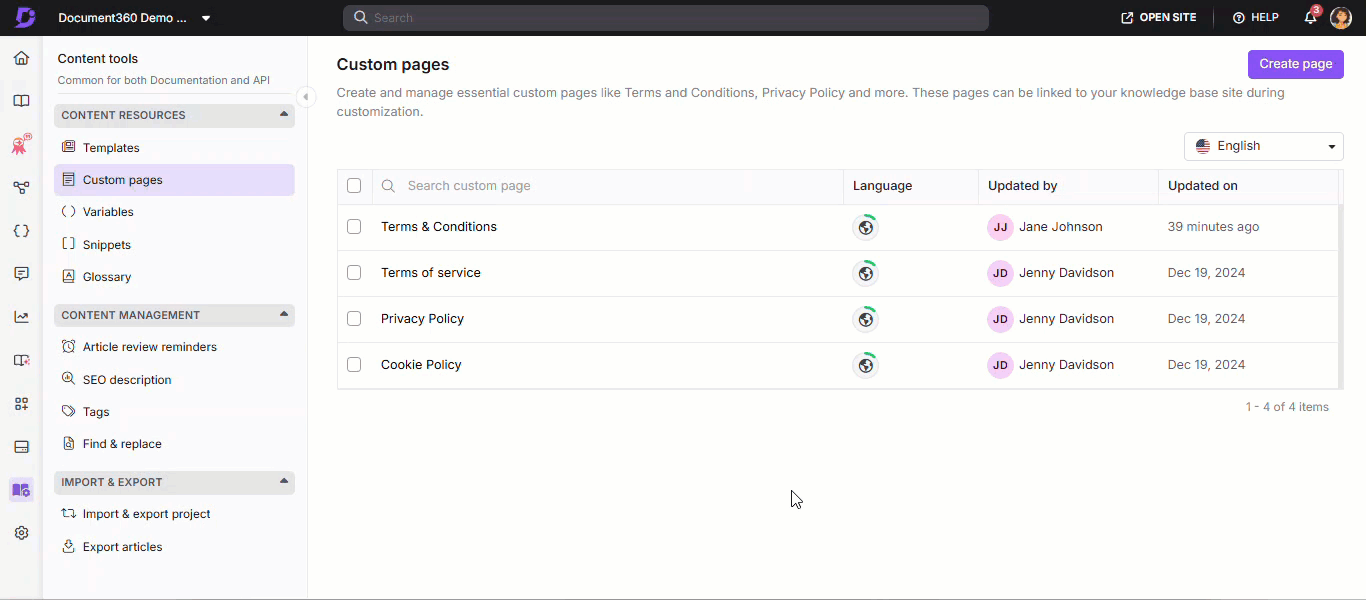Viewport: 1366px width, 600px height.
Task: Tick the Cookie Policy row checkbox
Action: point(354,365)
